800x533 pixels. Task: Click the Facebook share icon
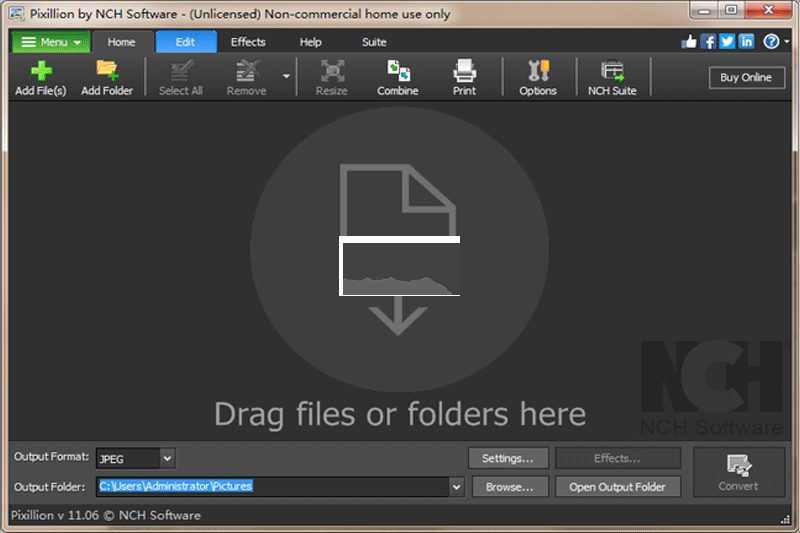(708, 42)
